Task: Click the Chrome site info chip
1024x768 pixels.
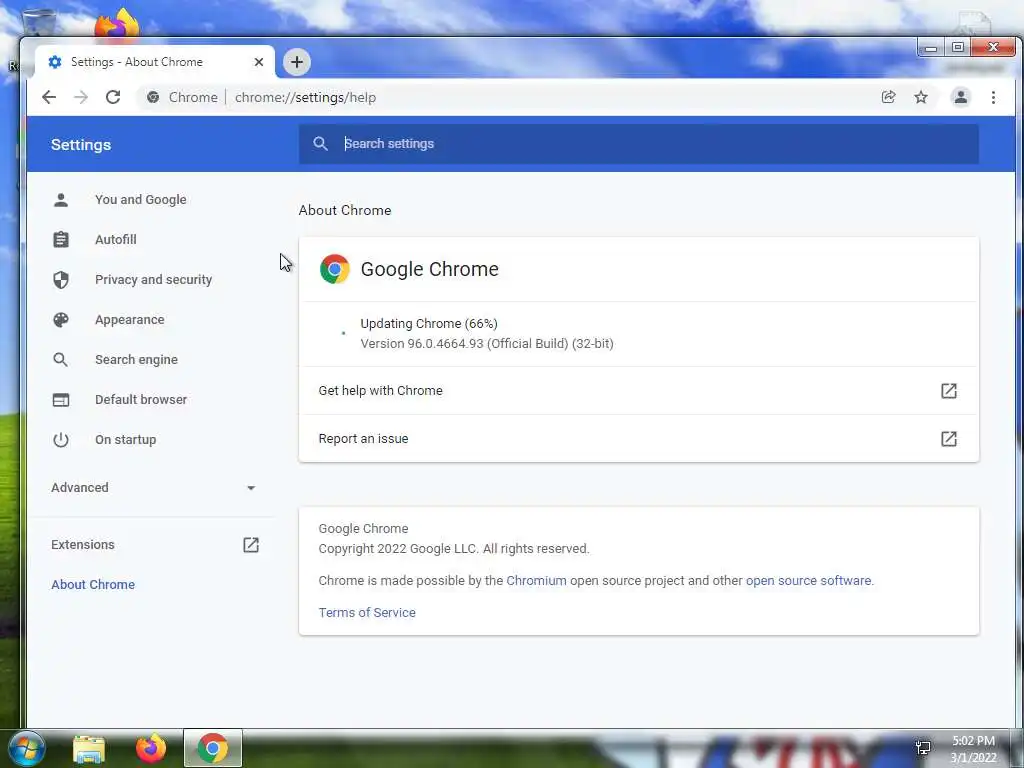Action: [x=182, y=97]
